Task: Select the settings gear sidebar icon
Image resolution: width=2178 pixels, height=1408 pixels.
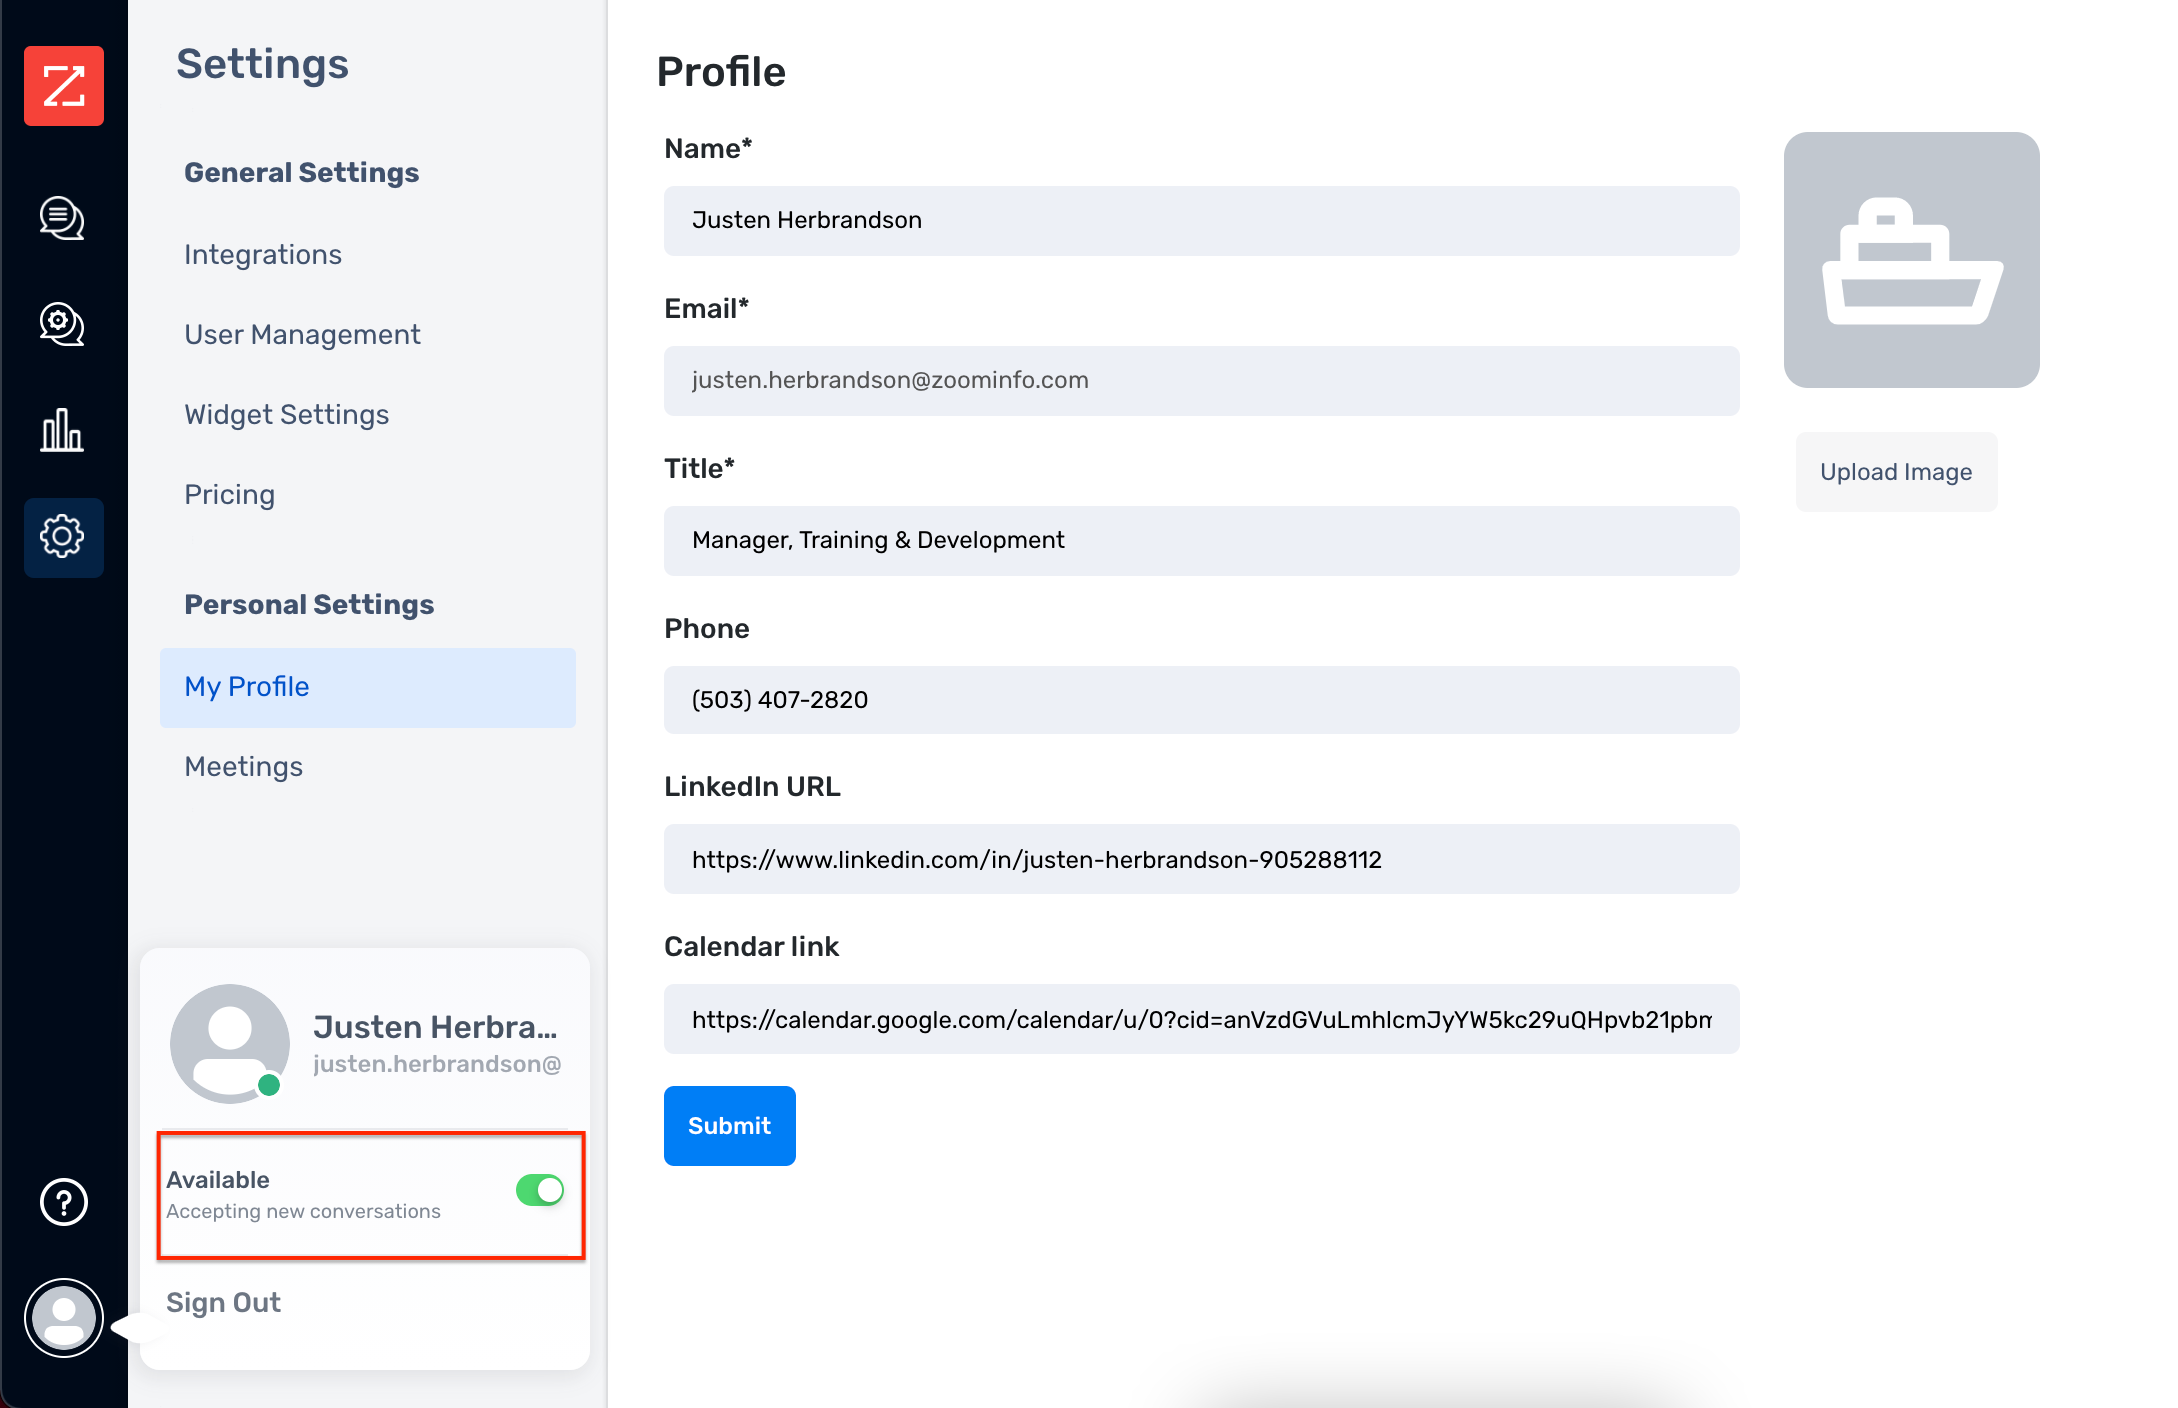Action: point(63,537)
